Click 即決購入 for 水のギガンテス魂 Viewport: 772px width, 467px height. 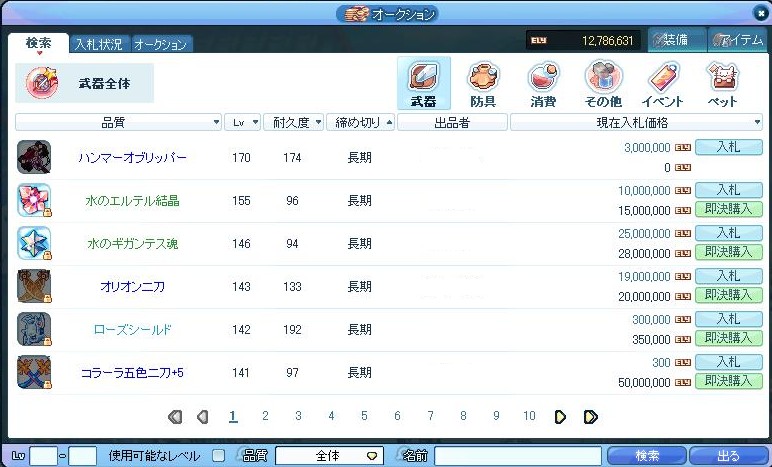[729, 252]
